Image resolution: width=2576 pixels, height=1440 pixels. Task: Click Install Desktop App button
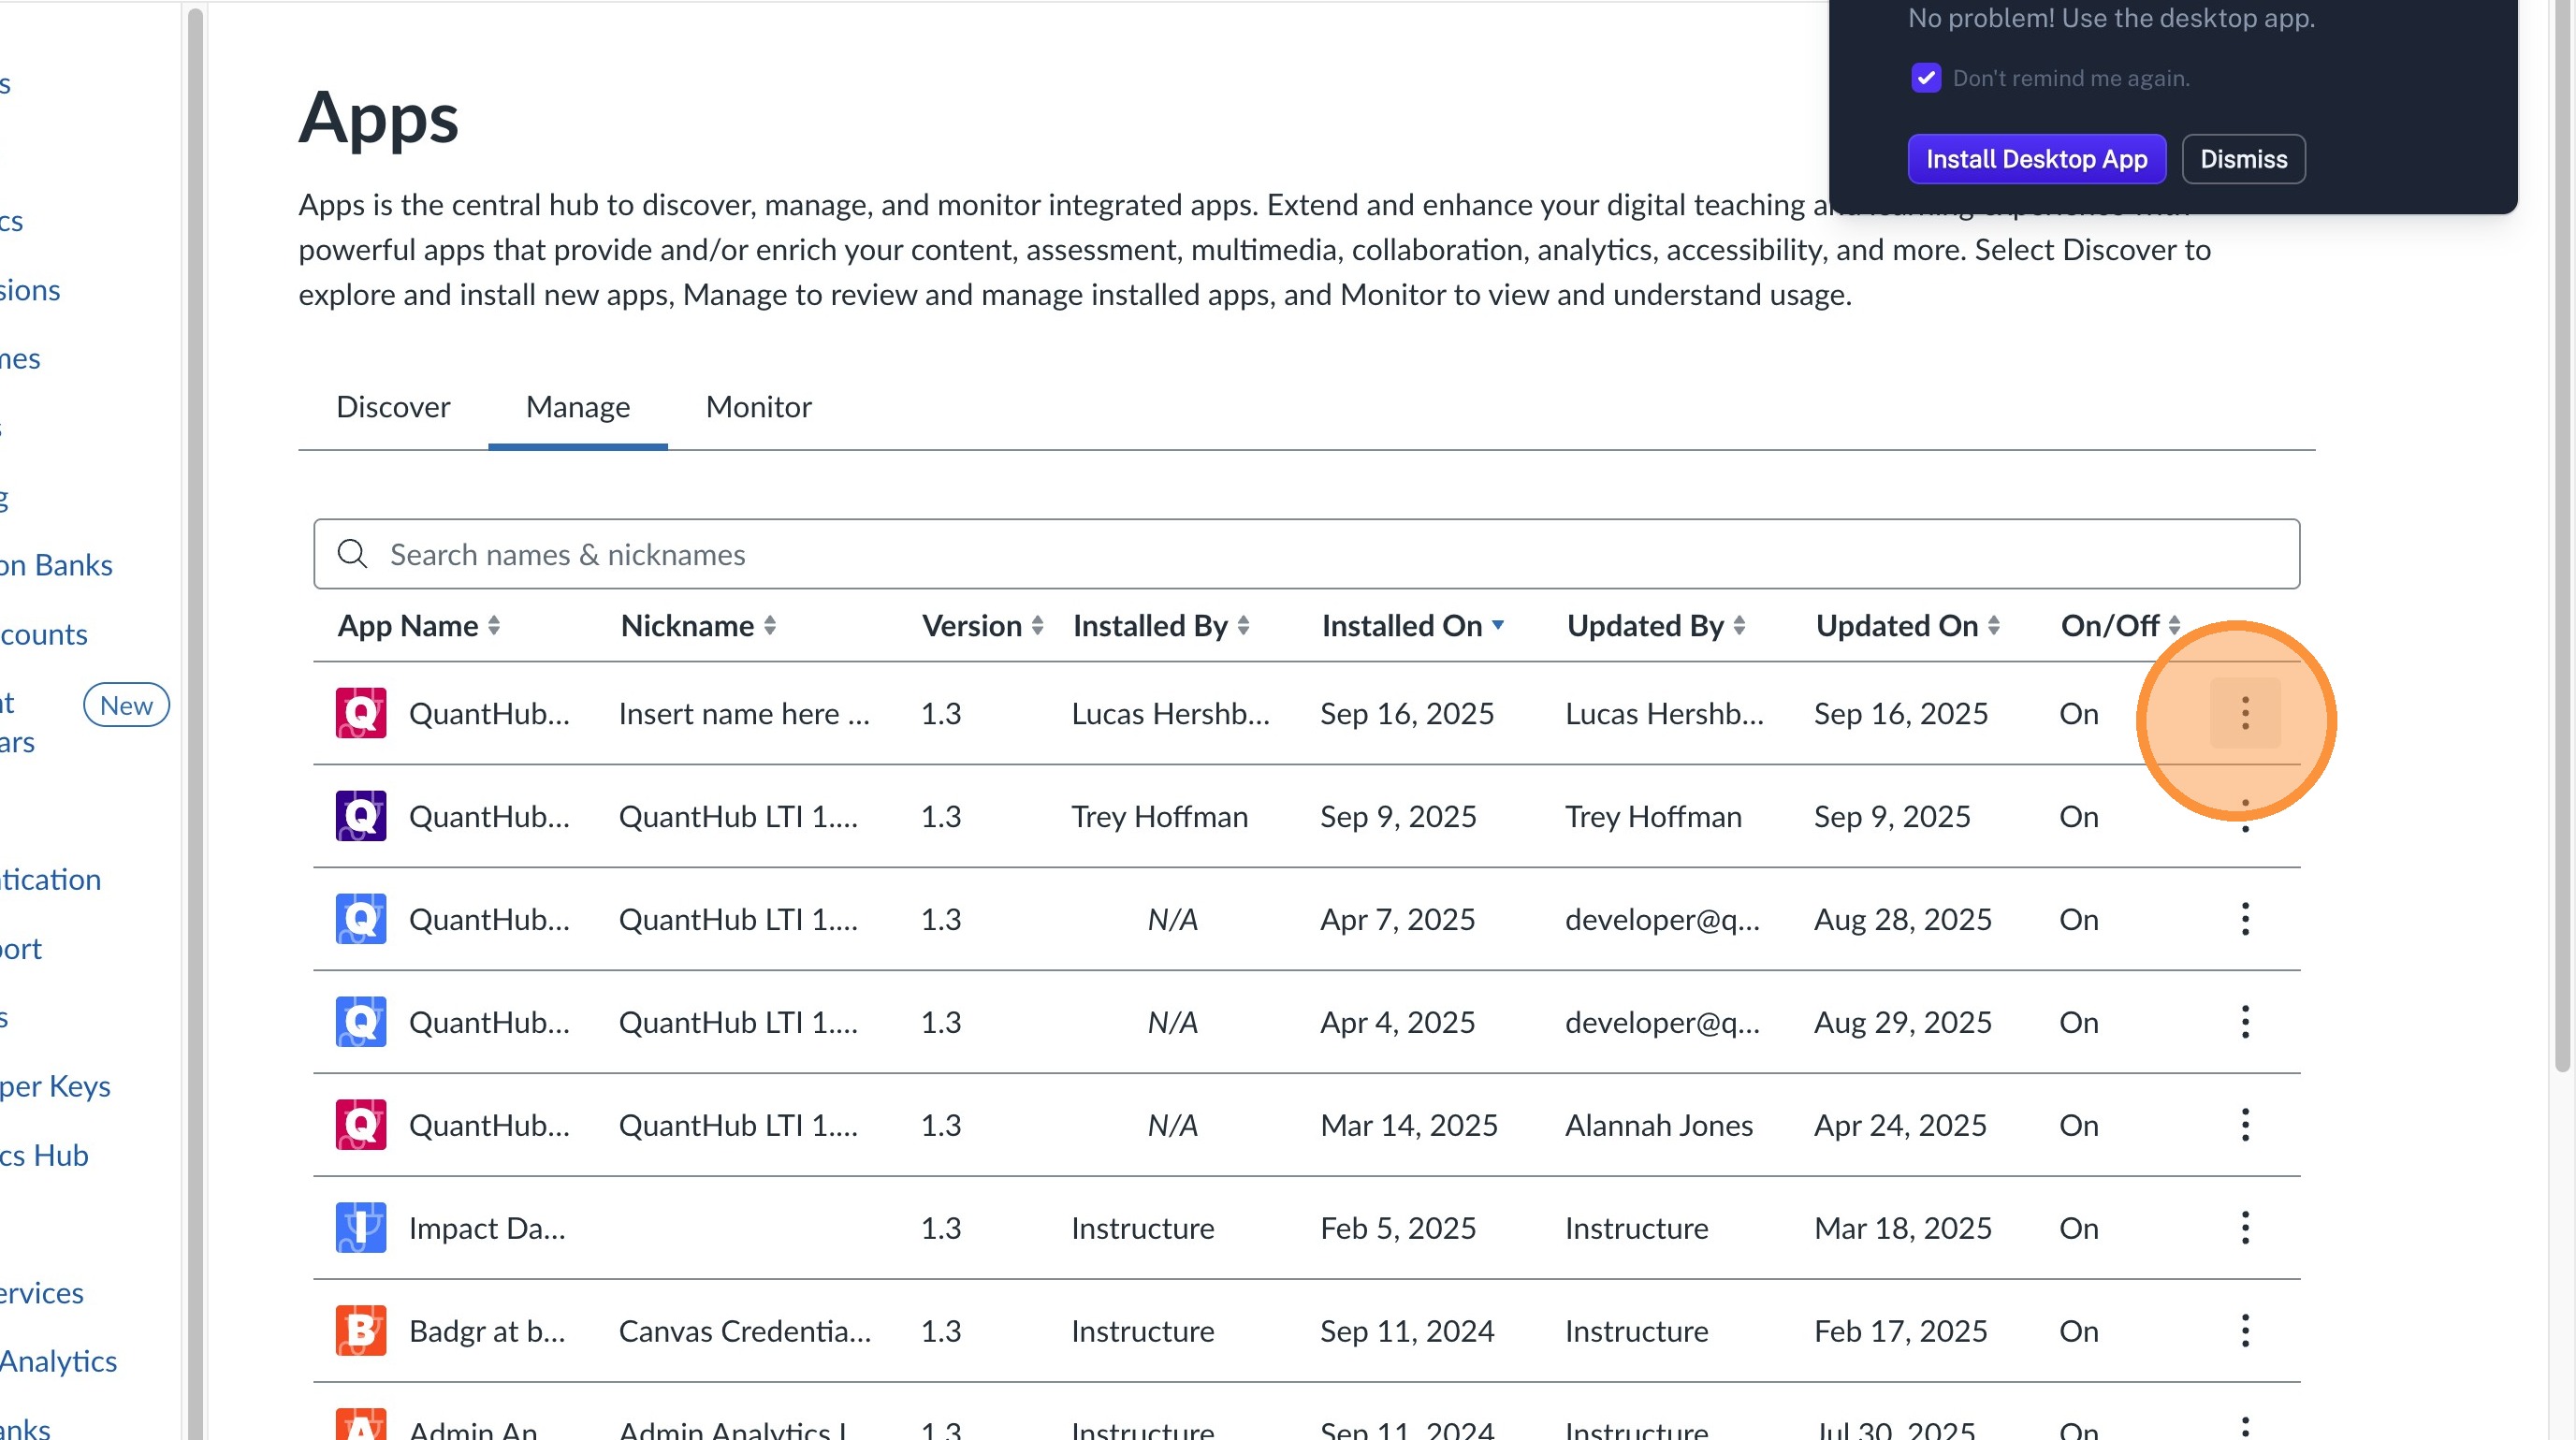[2036, 159]
